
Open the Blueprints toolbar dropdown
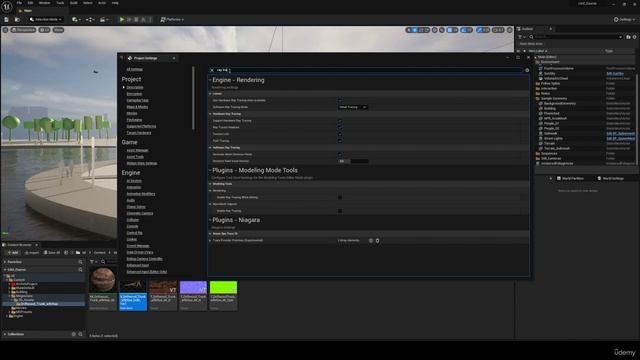89,20
